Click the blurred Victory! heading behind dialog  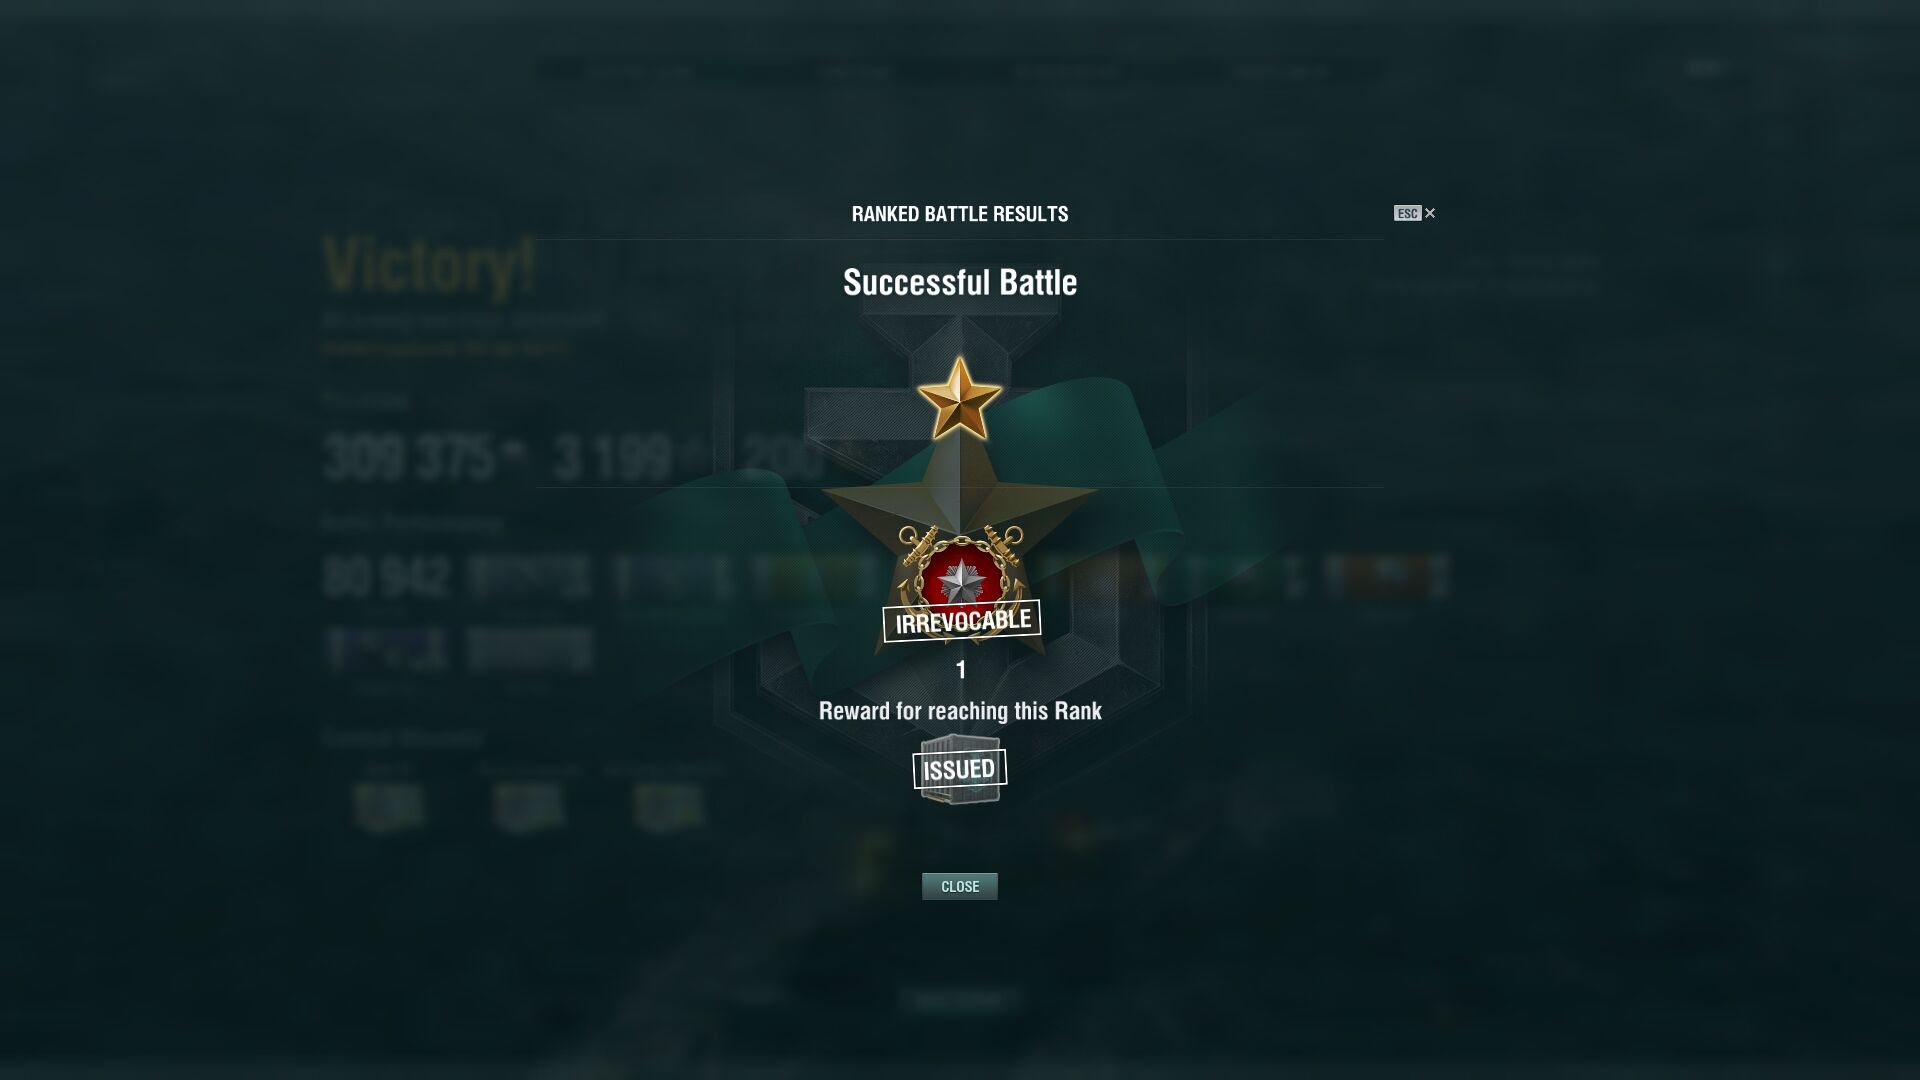click(x=430, y=266)
